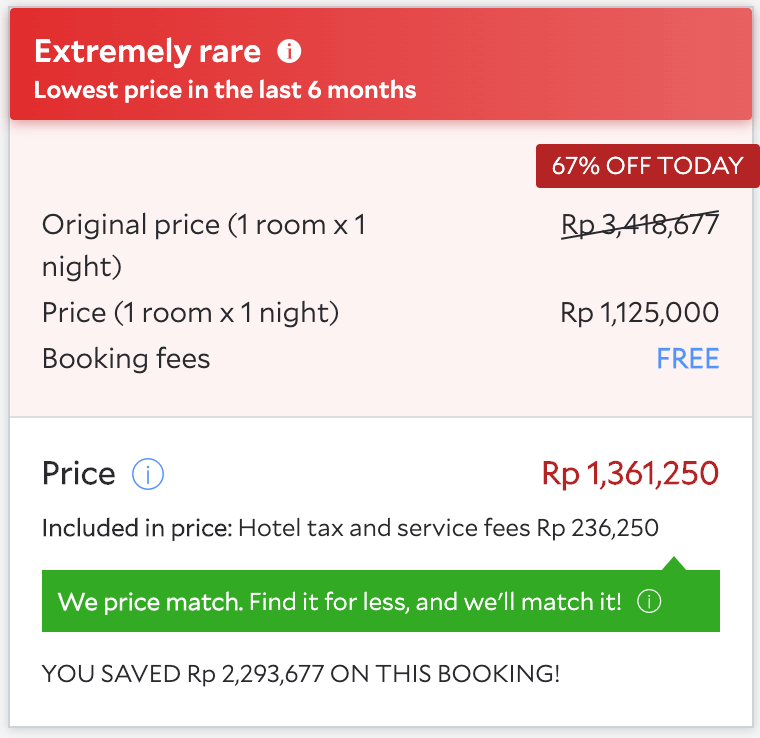The height and width of the screenshot is (738, 760).
Task: Click "Lowest price in the last 6 months"
Action: pyautogui.click(x=225, y=90)
